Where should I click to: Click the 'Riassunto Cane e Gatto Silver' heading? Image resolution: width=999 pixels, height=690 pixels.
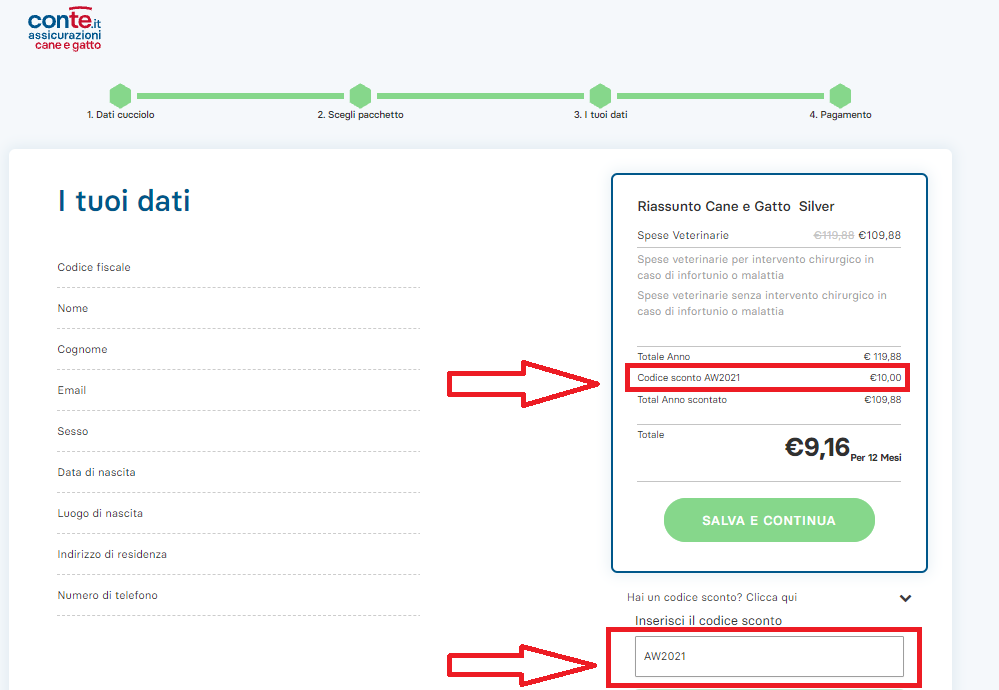tap(736, 206)
